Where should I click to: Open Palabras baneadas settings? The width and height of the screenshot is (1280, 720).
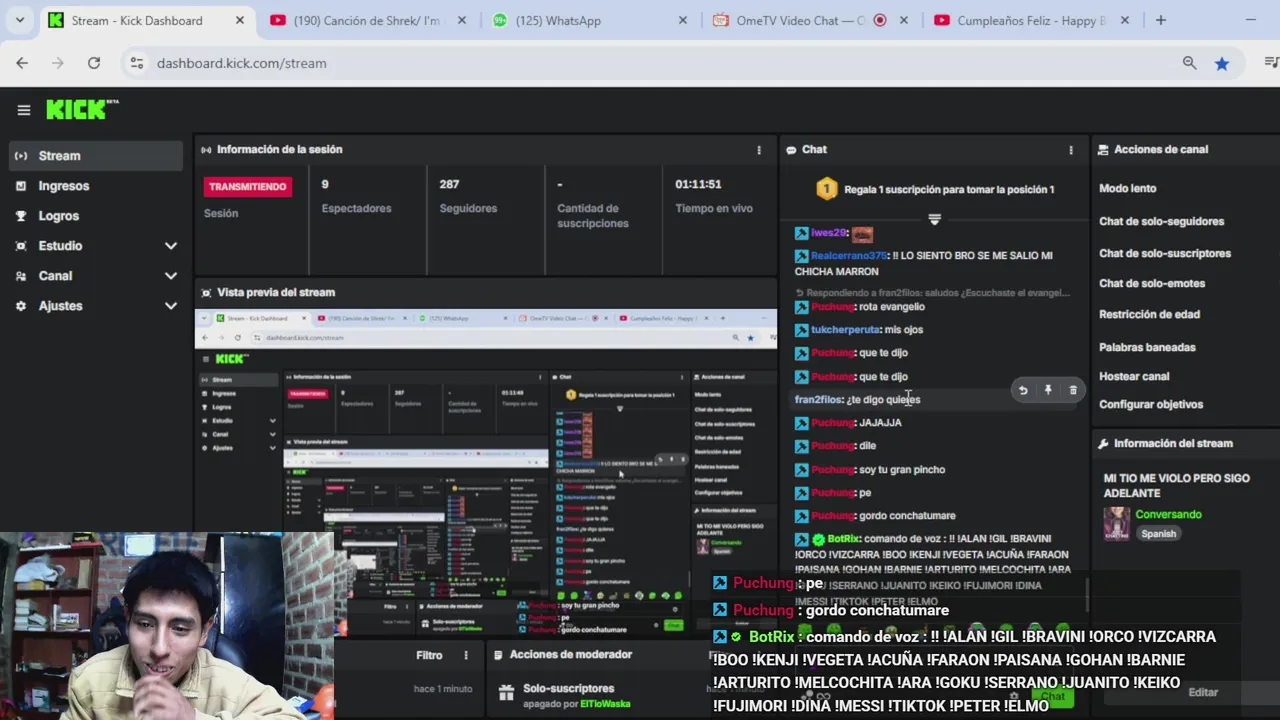coord(1147,347)
